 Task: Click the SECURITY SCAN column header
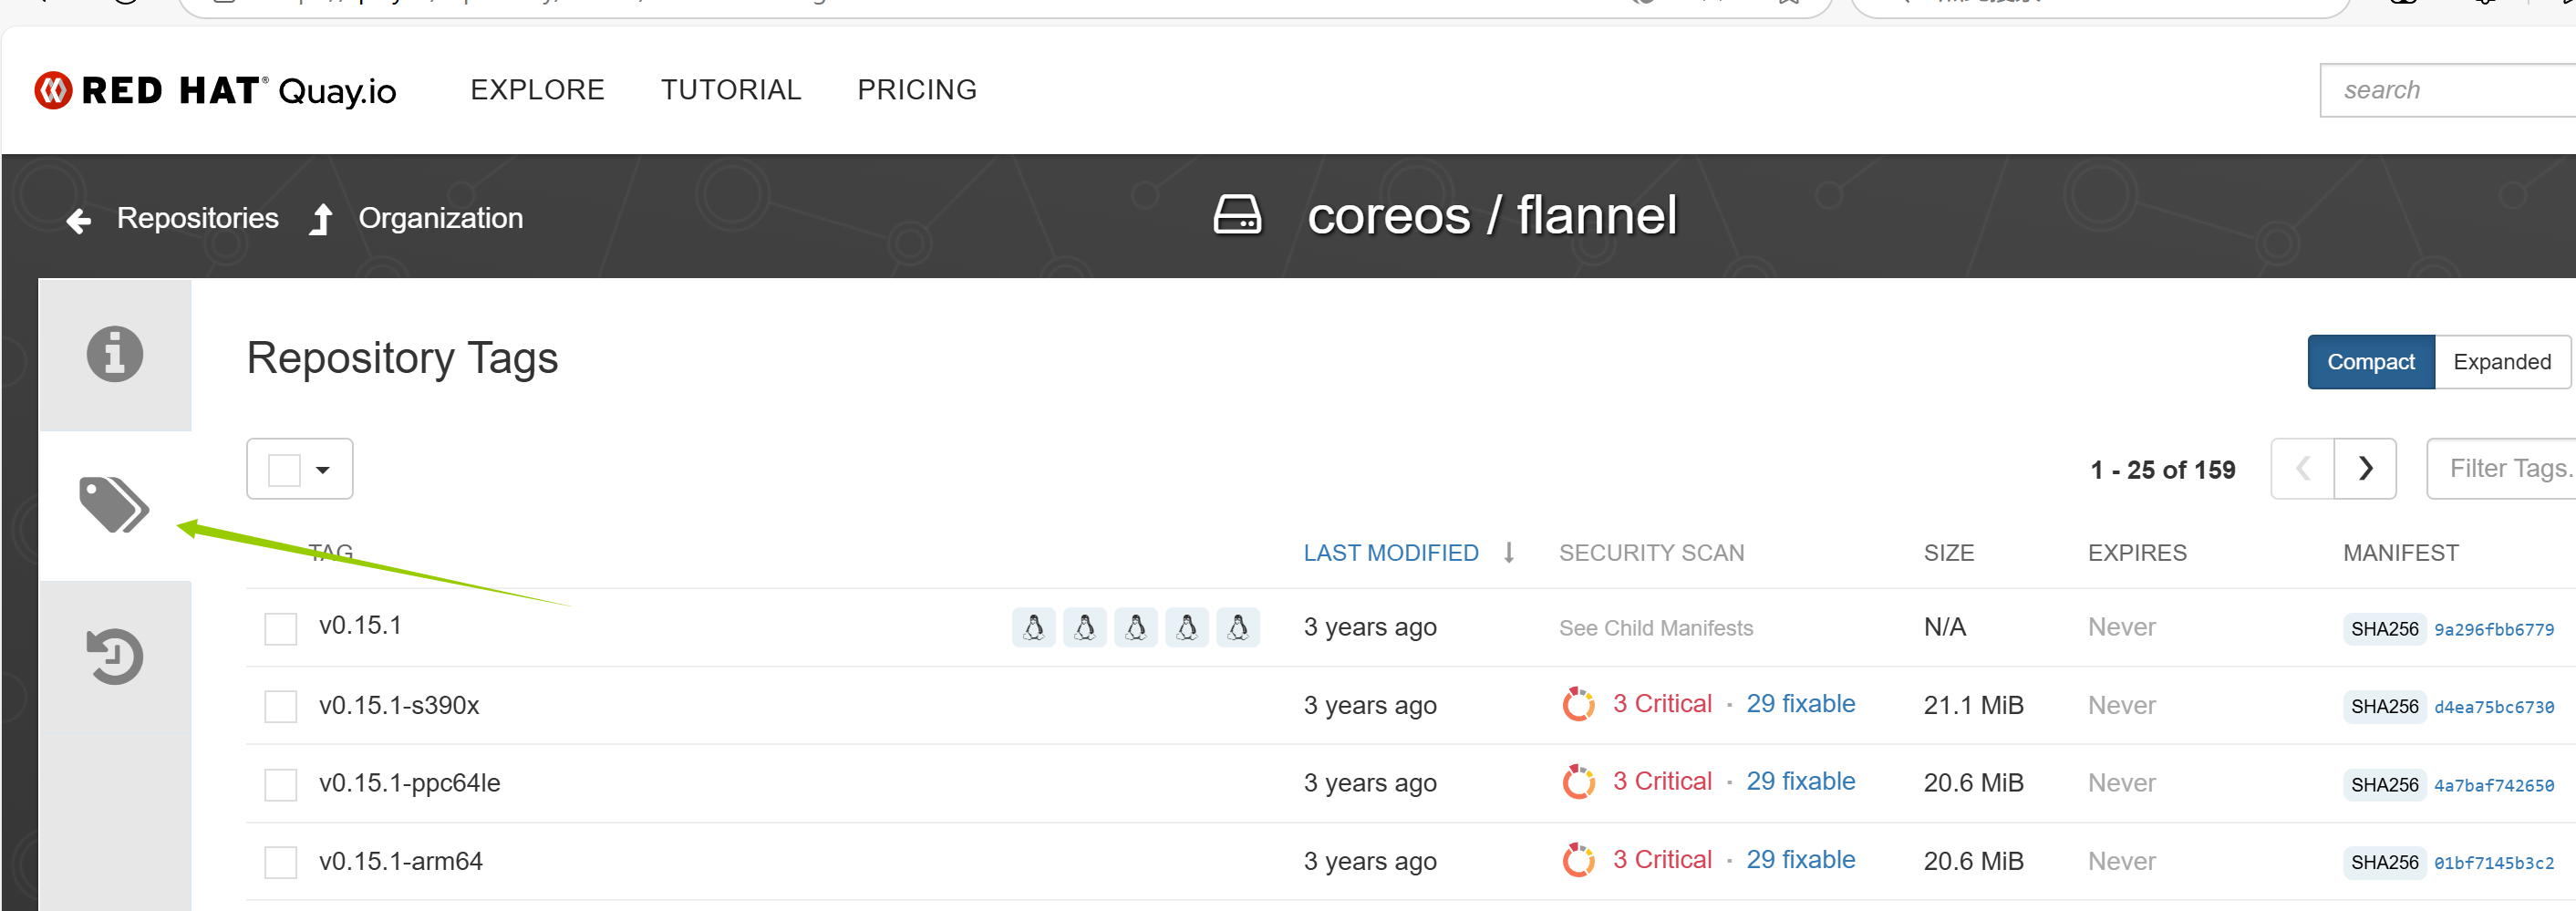(x=1651, y=553)
